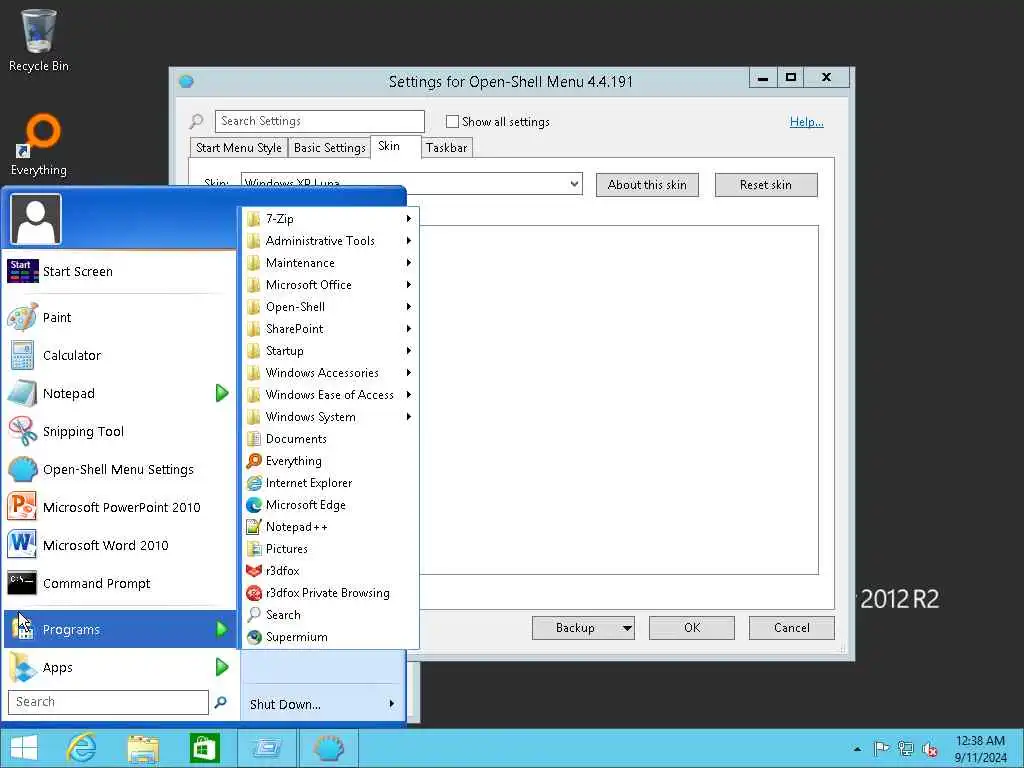The height and width of the screenshot is (768, 1024).
Task: Open Search item in Programs submenu
Action: click(x=330, y=615)
